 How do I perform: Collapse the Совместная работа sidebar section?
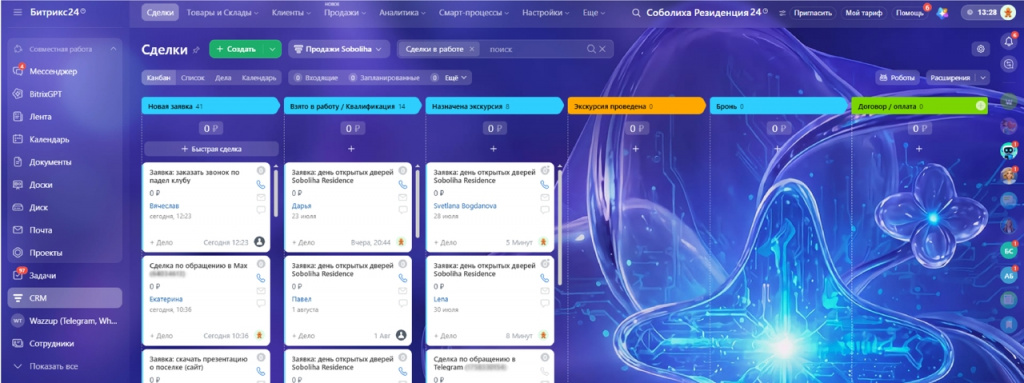(114, 49)
